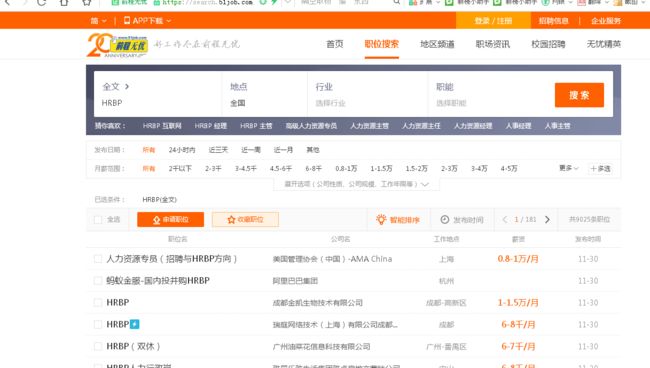Check the HRBP with blue badge row checkbox
The image size is (650, 368).
[98, 324]
